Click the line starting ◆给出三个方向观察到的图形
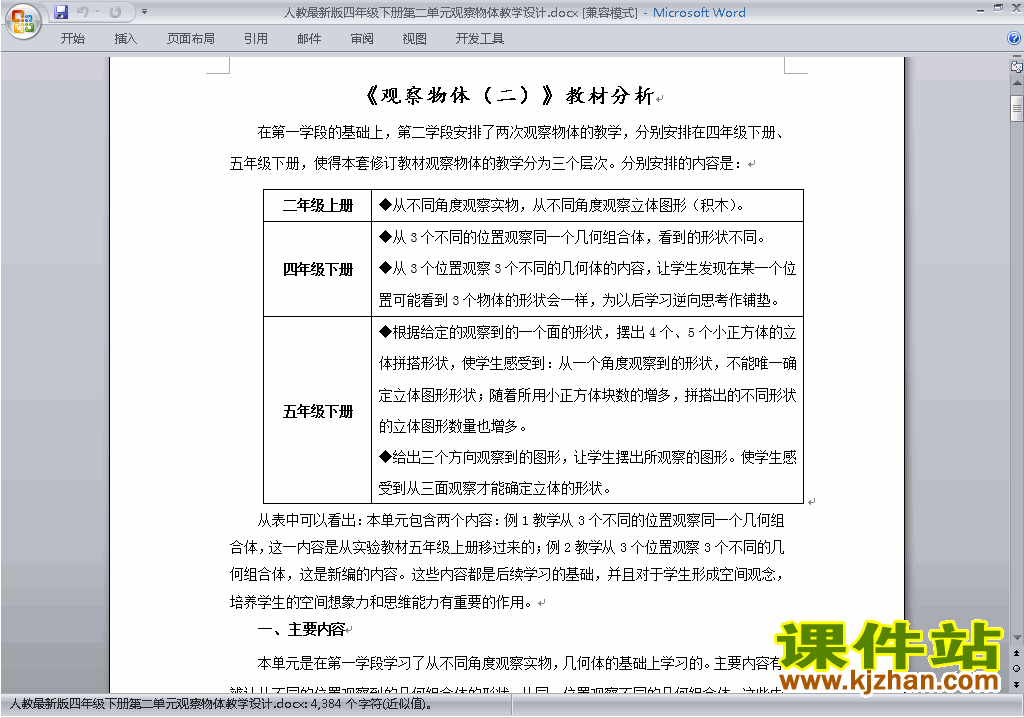 (588, 457)
